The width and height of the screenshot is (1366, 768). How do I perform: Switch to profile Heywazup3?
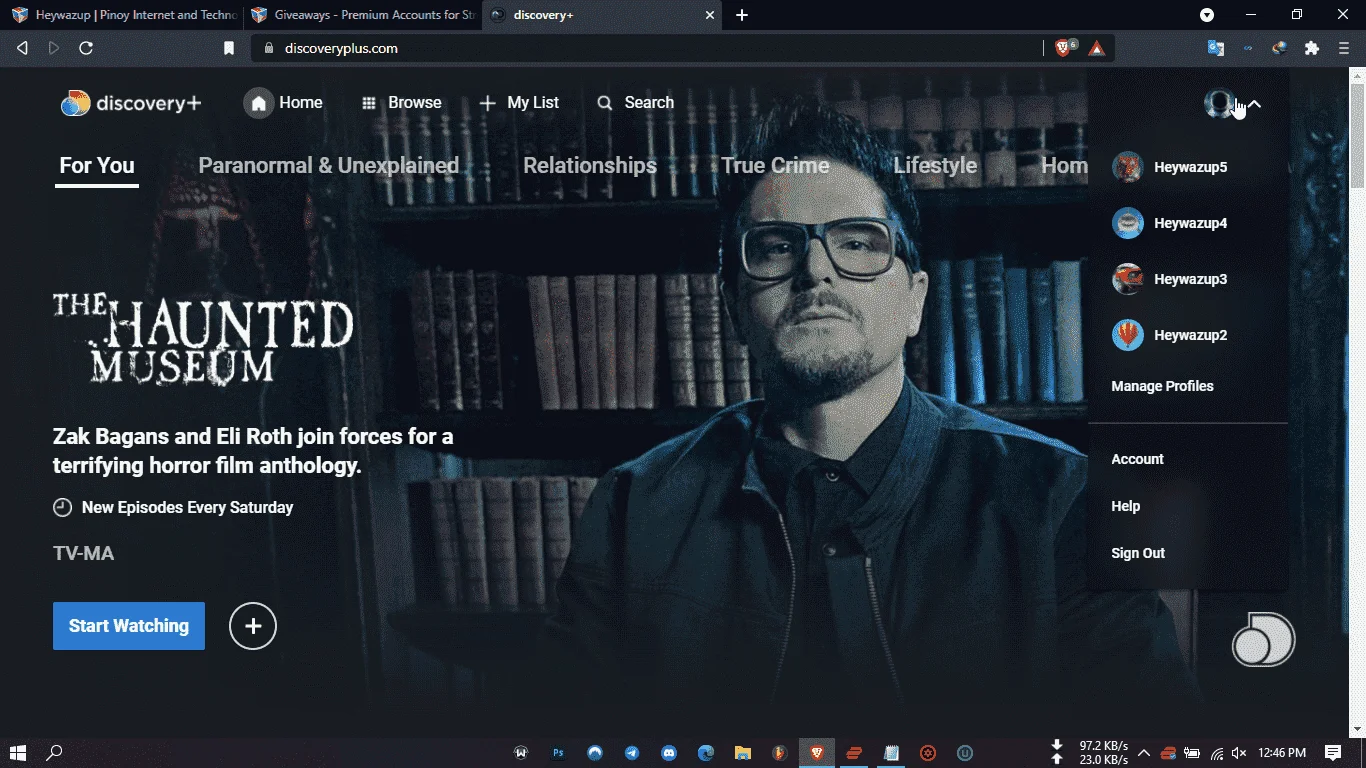(x=1169, y=279)
